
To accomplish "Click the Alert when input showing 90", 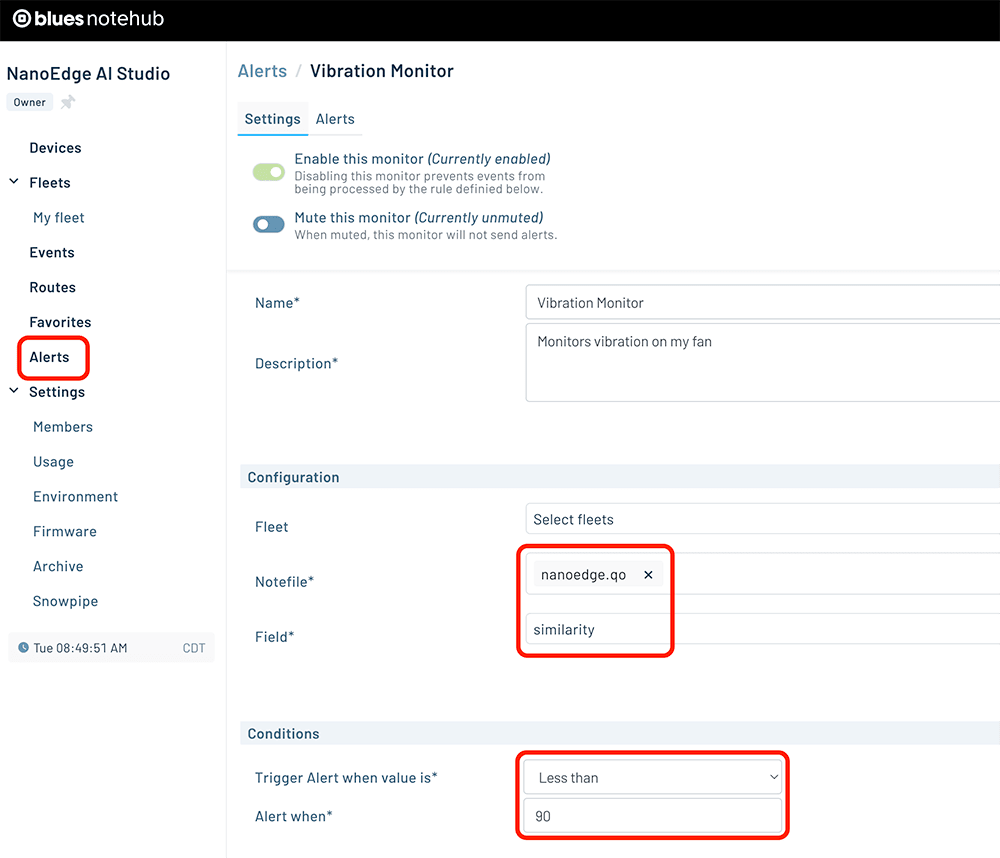I will [652, 816].
